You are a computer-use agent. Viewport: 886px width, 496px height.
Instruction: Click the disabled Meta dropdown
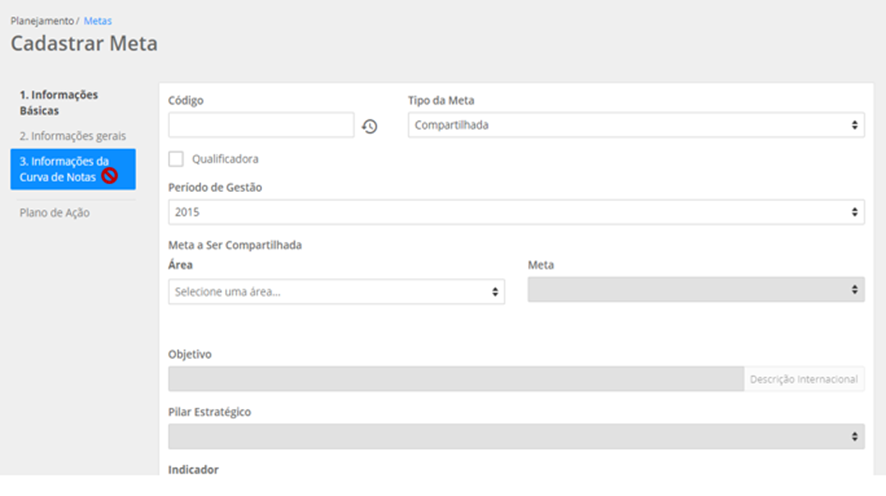(x=695, y=290)
